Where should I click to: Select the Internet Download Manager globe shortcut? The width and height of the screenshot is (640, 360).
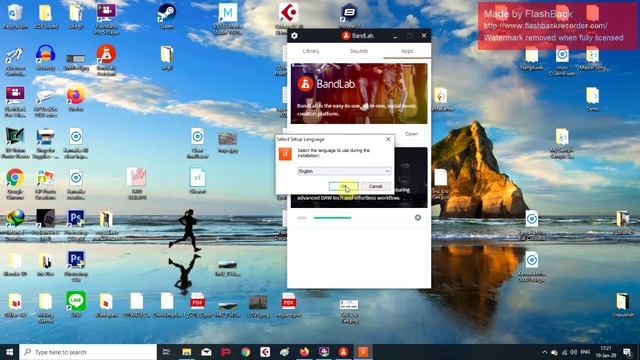[15, 224]
